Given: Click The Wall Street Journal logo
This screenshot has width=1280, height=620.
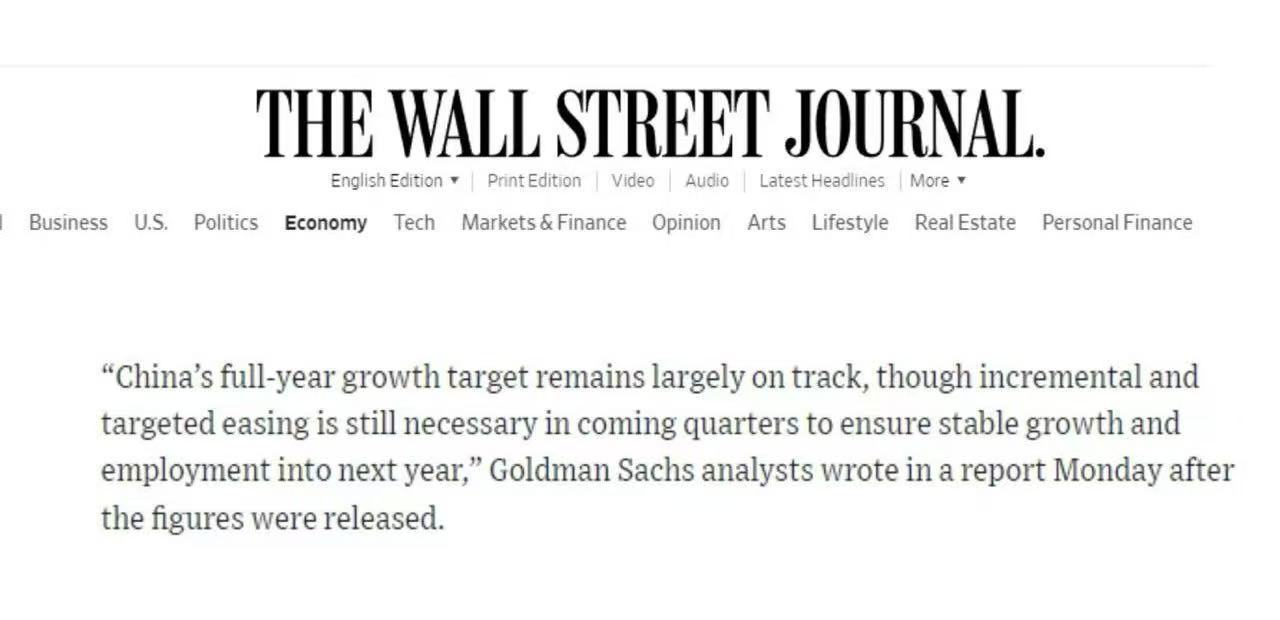Looking at the screenshot, I should (x=650, y=123).
